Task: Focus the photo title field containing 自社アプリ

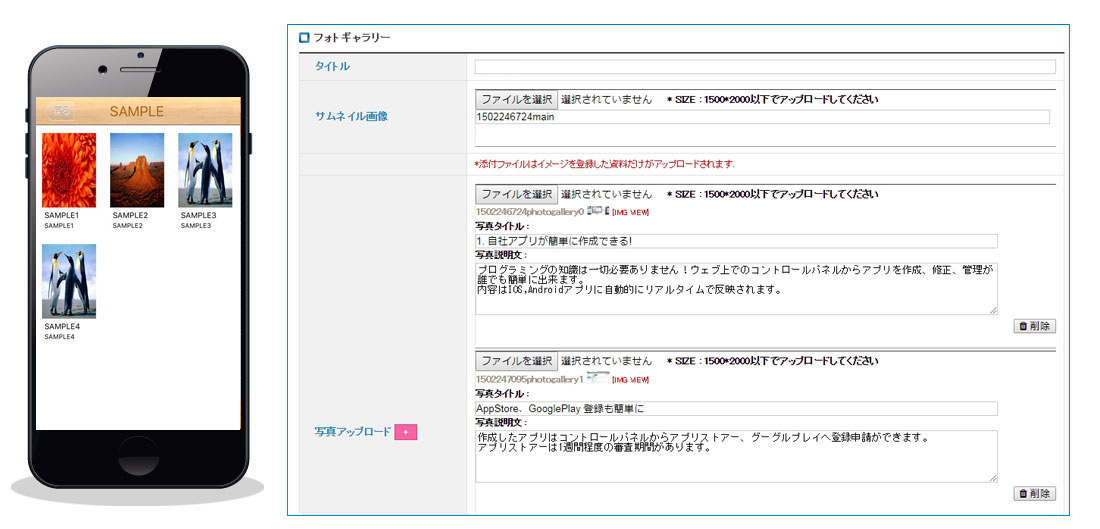Action: [736, 241]
